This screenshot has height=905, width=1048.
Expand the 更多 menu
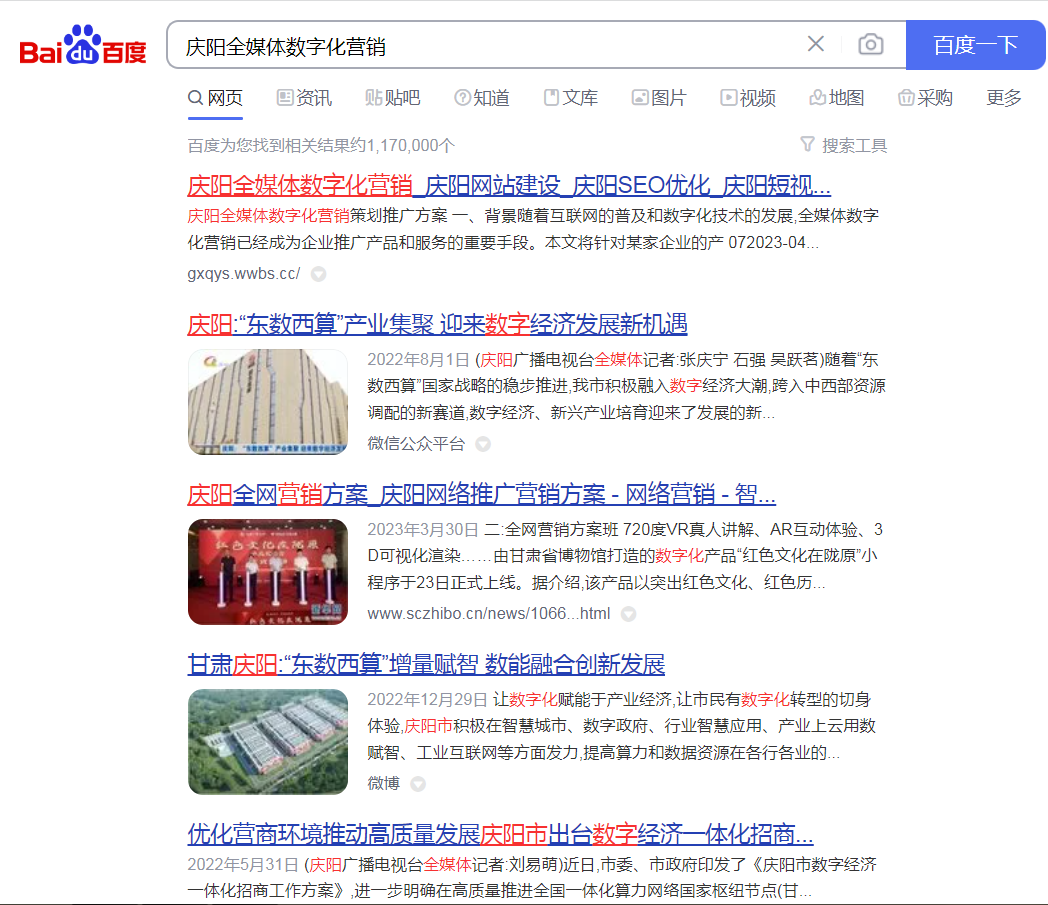1004,98
